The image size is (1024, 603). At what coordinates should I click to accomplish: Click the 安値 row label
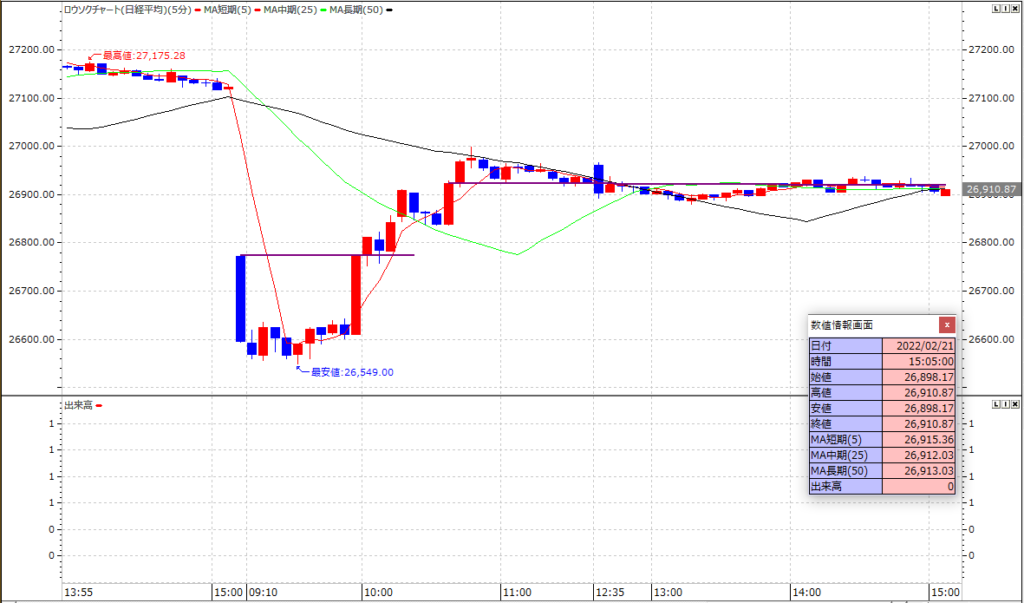846,408
